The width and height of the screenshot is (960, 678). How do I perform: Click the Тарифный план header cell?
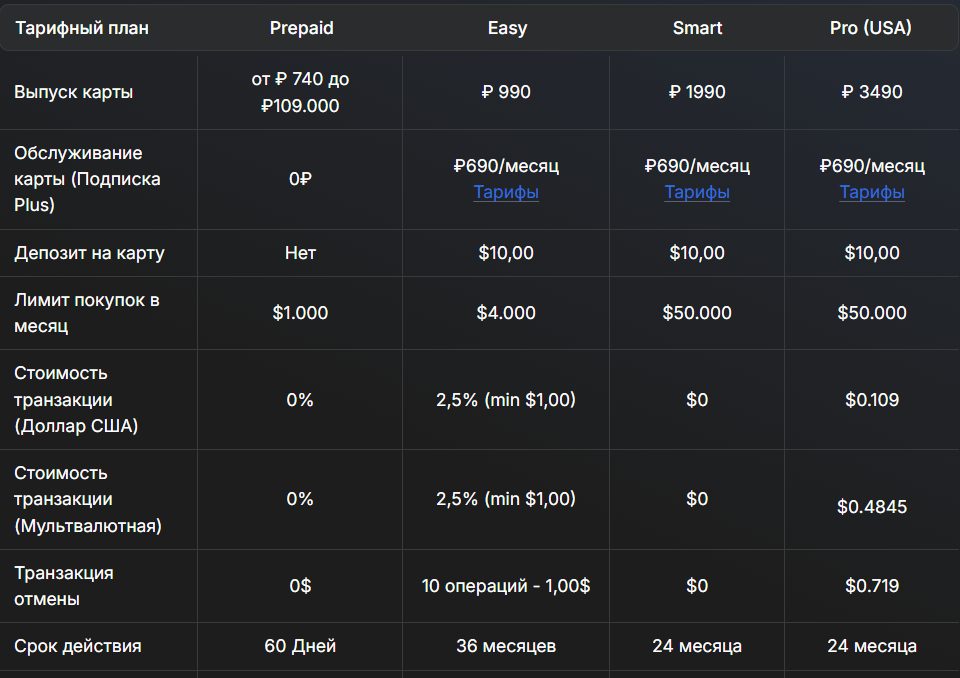[x=82, y=28]
